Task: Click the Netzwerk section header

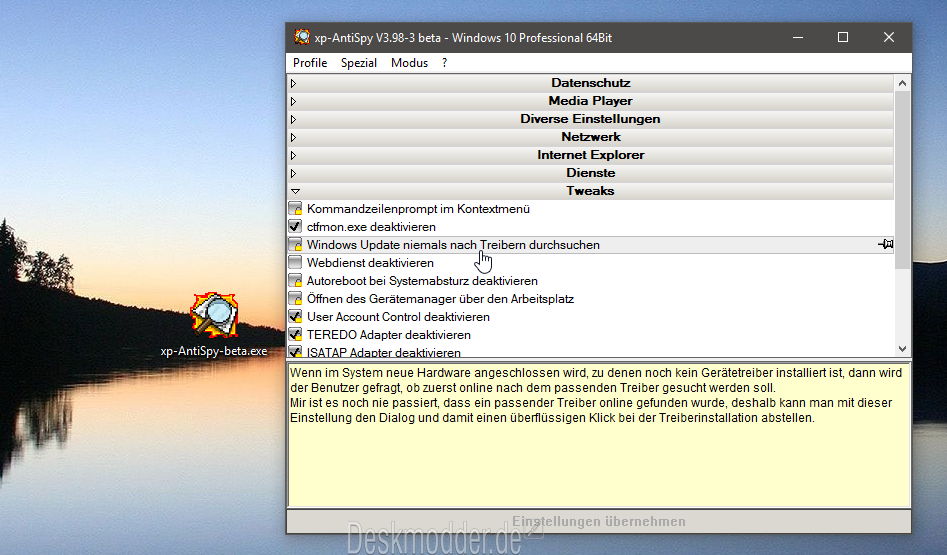Action: tap(591, 137)
